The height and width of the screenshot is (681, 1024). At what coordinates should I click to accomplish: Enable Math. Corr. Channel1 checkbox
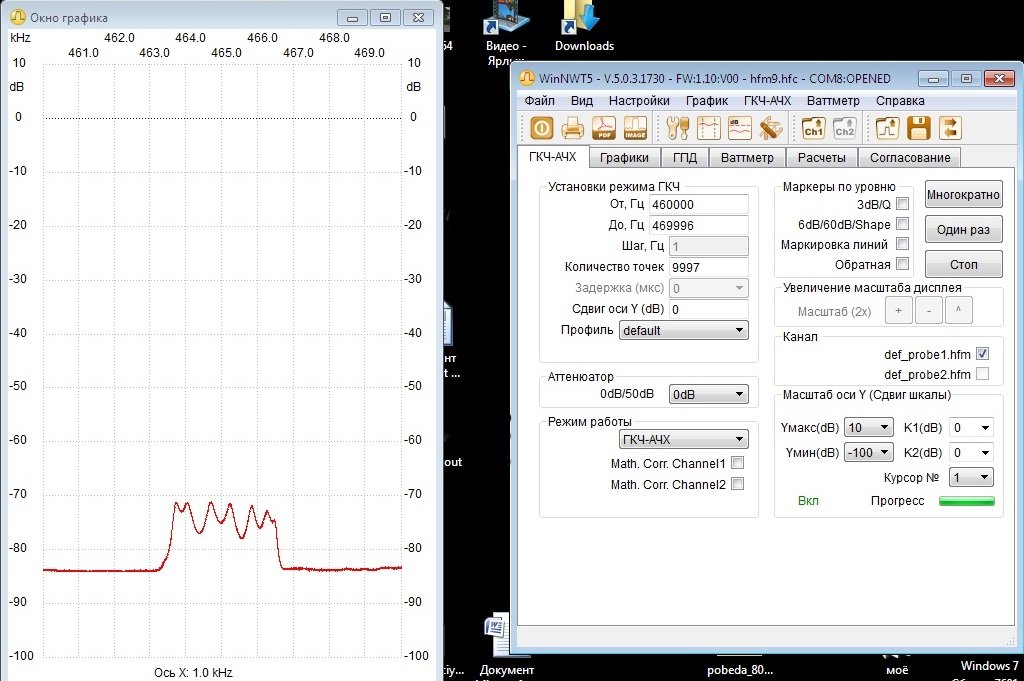click(738, 463)
